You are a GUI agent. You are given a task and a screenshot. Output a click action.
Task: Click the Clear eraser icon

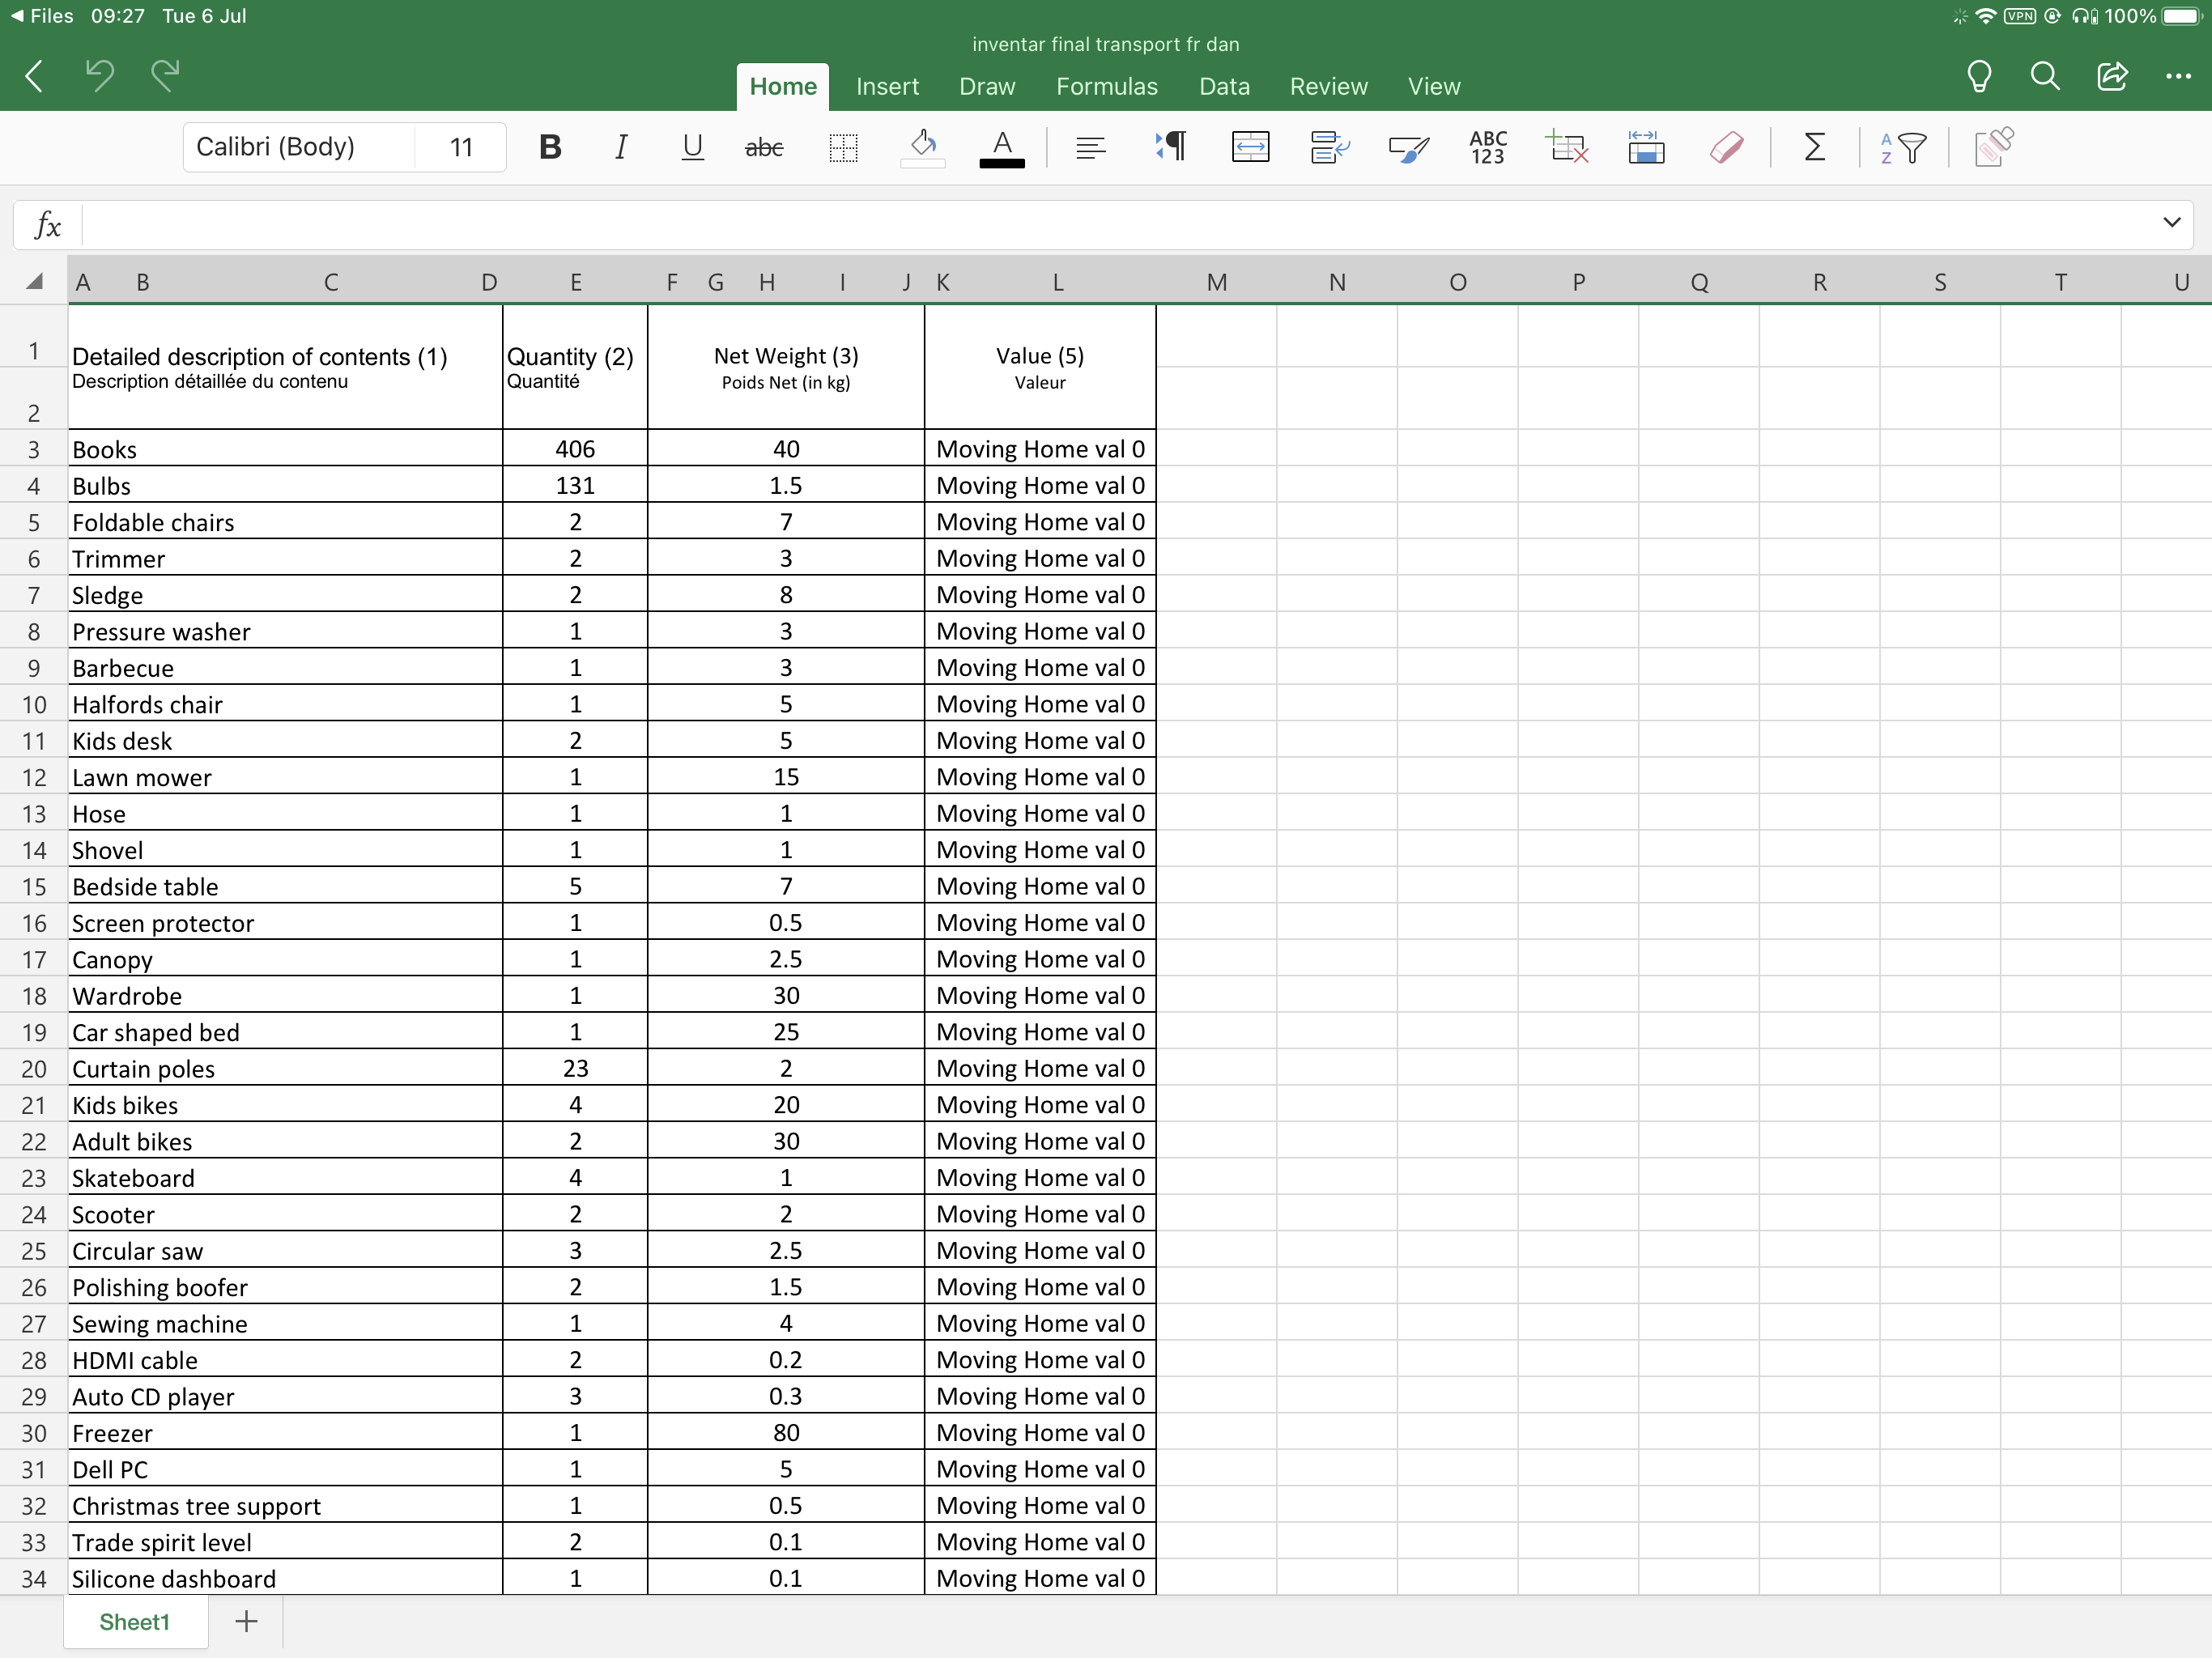tap(1726, 148)
